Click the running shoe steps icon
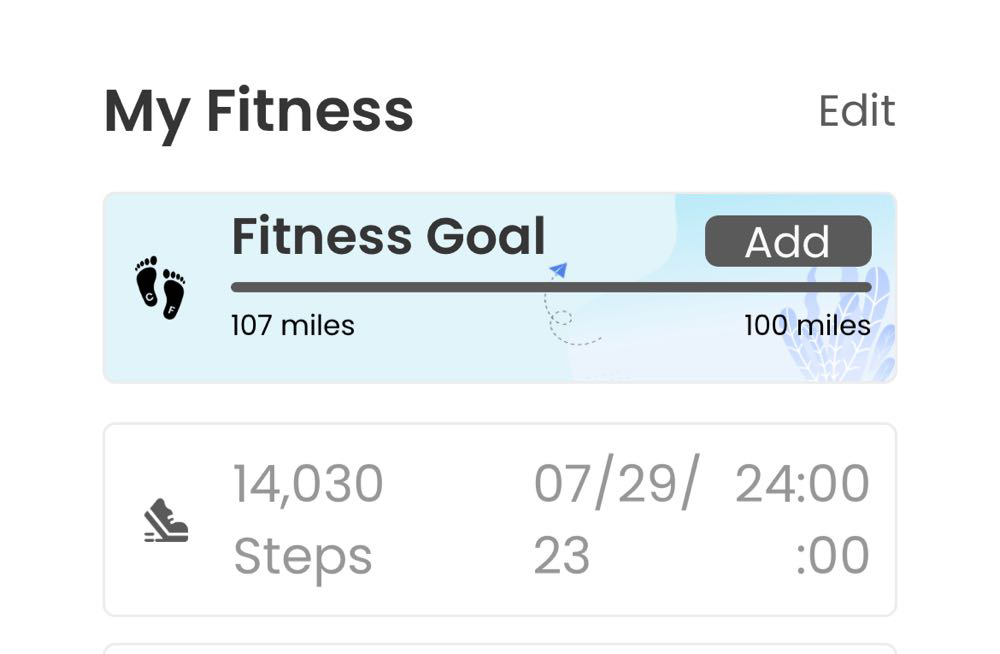1000x654 pixels. (166, 520)
